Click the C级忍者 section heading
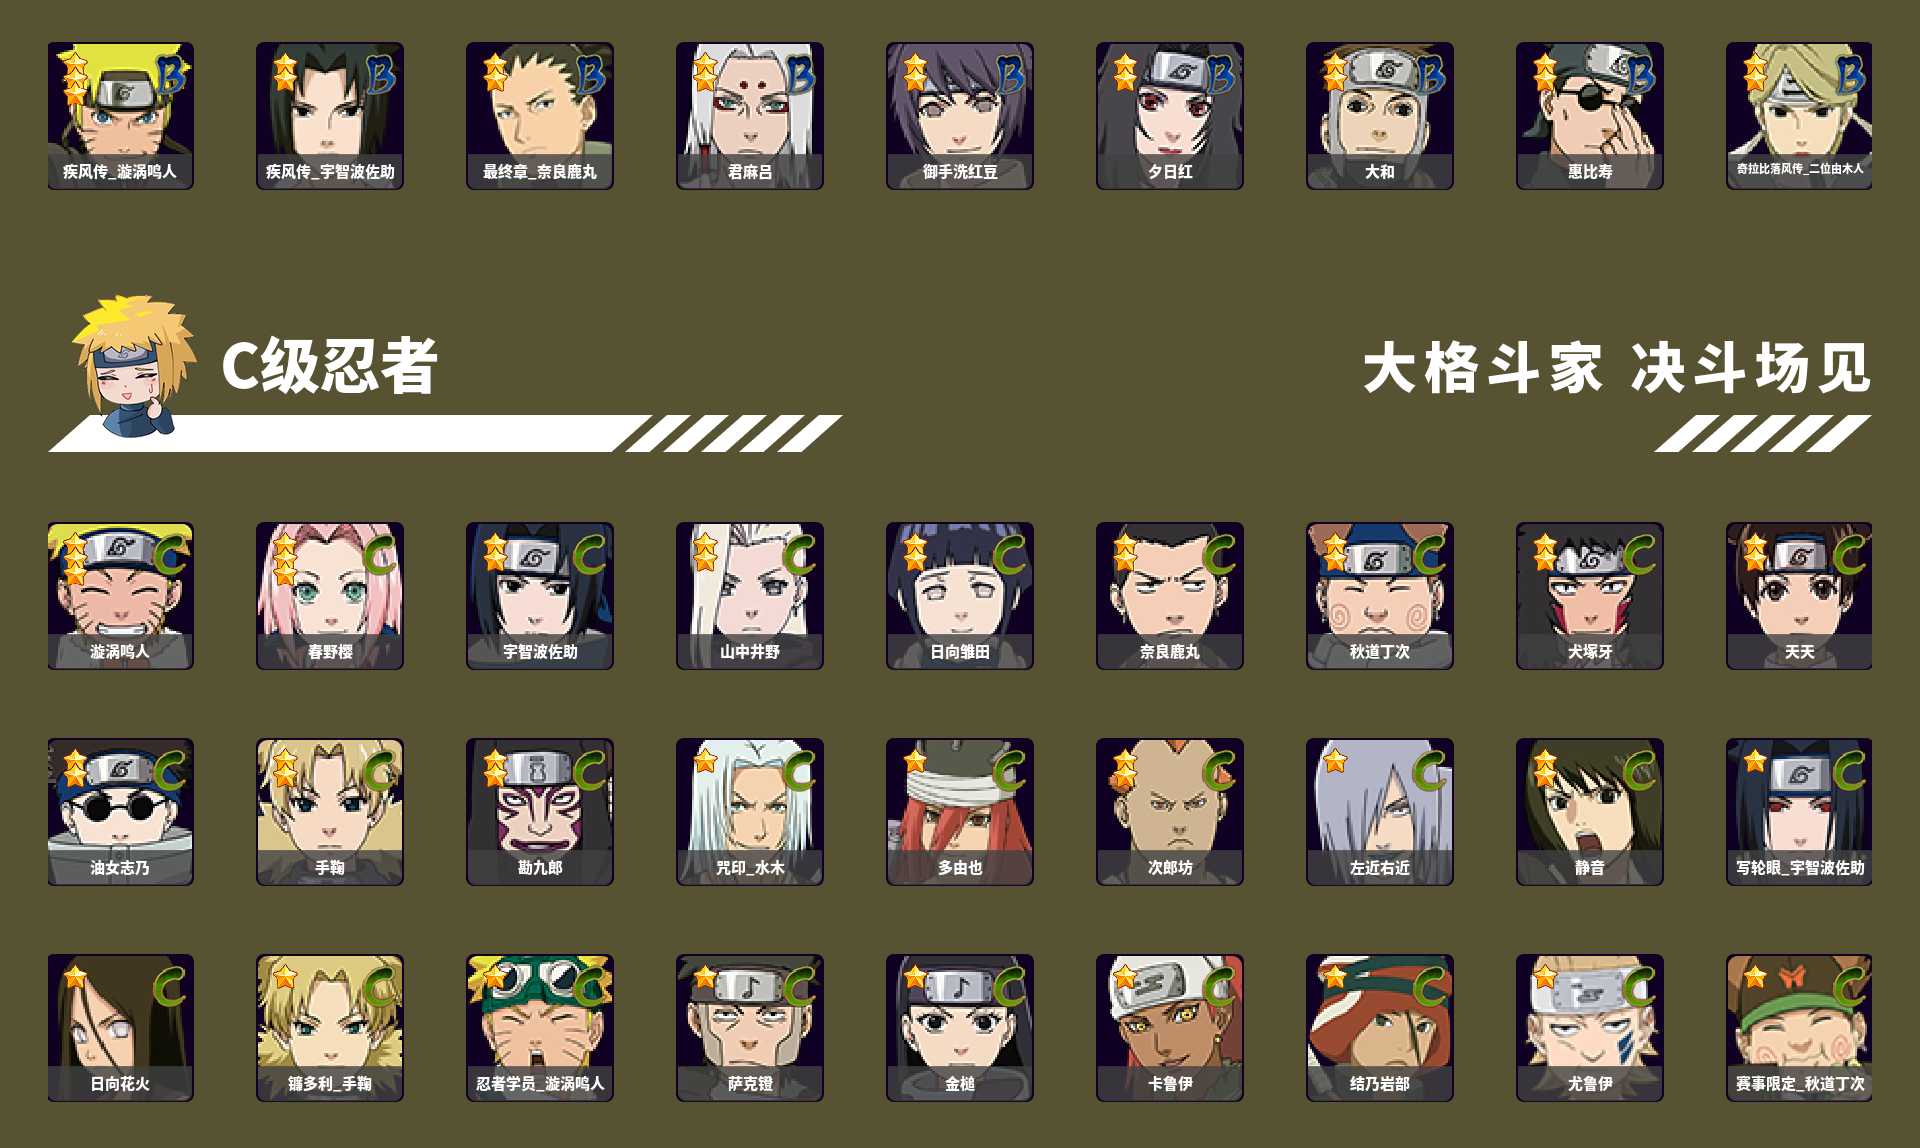Image resolution: width=1920 pixels, height=1148 pixels. click(x=329, y=366)
